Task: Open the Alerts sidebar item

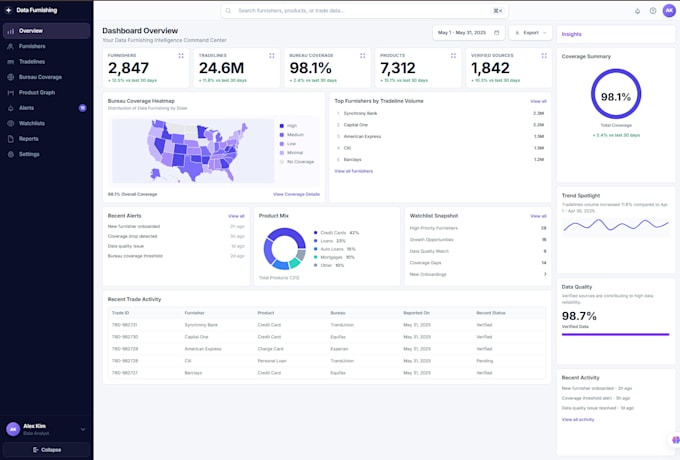Action: 46,108
